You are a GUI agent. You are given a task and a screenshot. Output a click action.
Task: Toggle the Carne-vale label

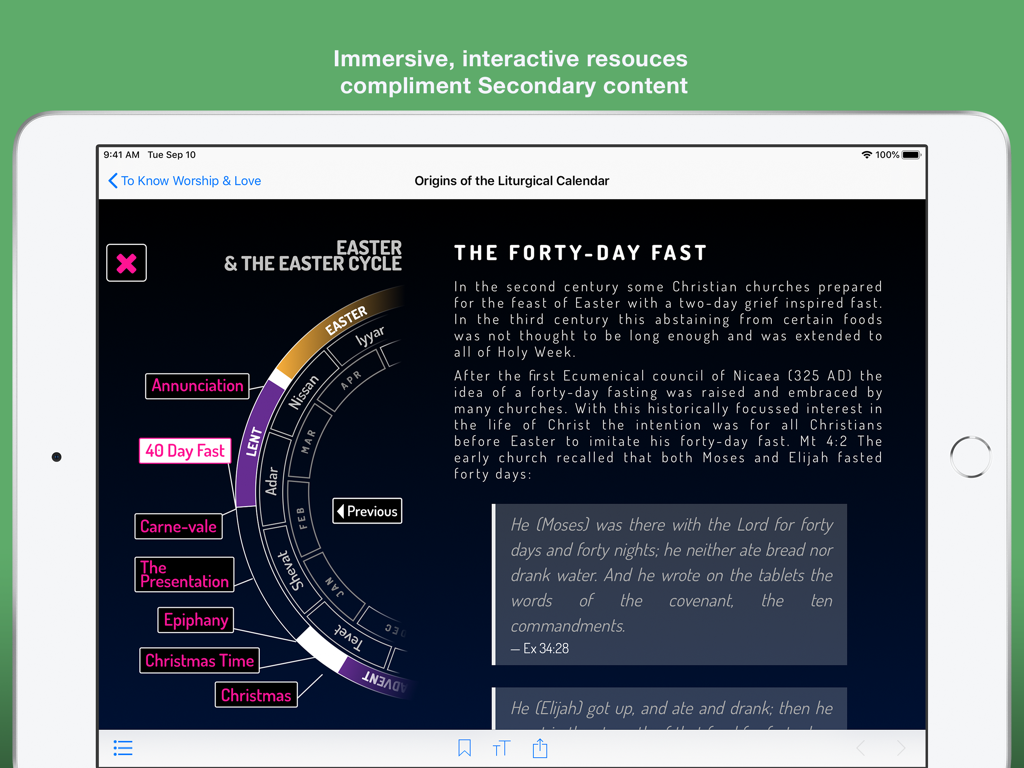178,526
